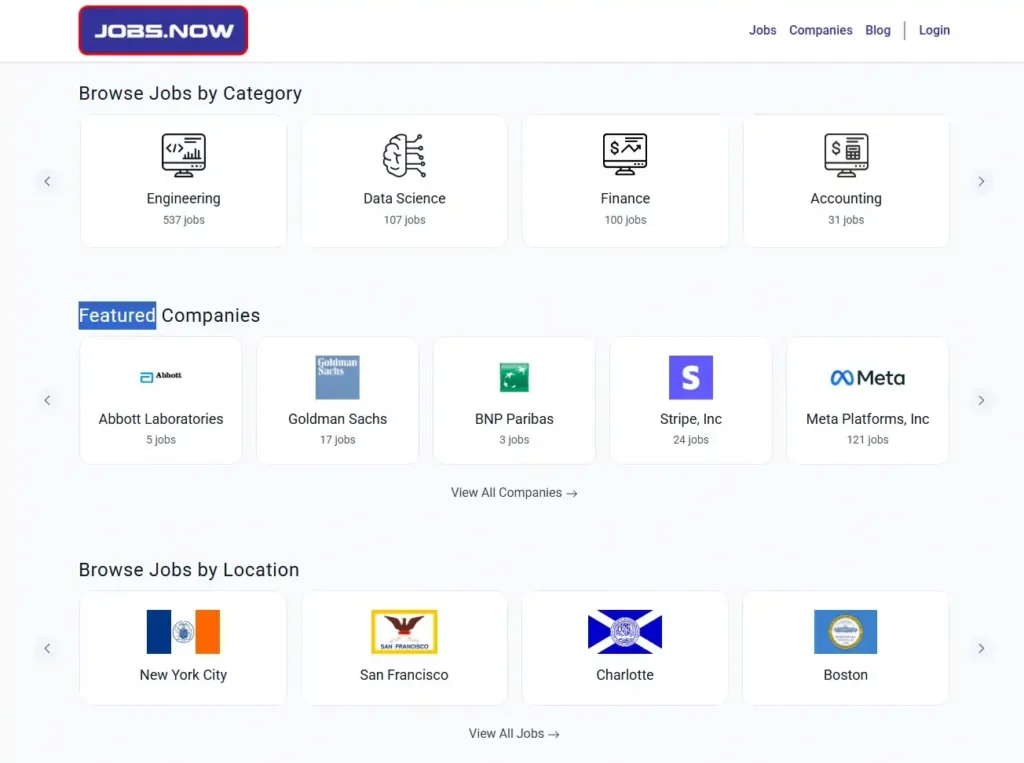1024x763 pixels.
Task: Select the Engineering category icon
Action: (184, 155)
